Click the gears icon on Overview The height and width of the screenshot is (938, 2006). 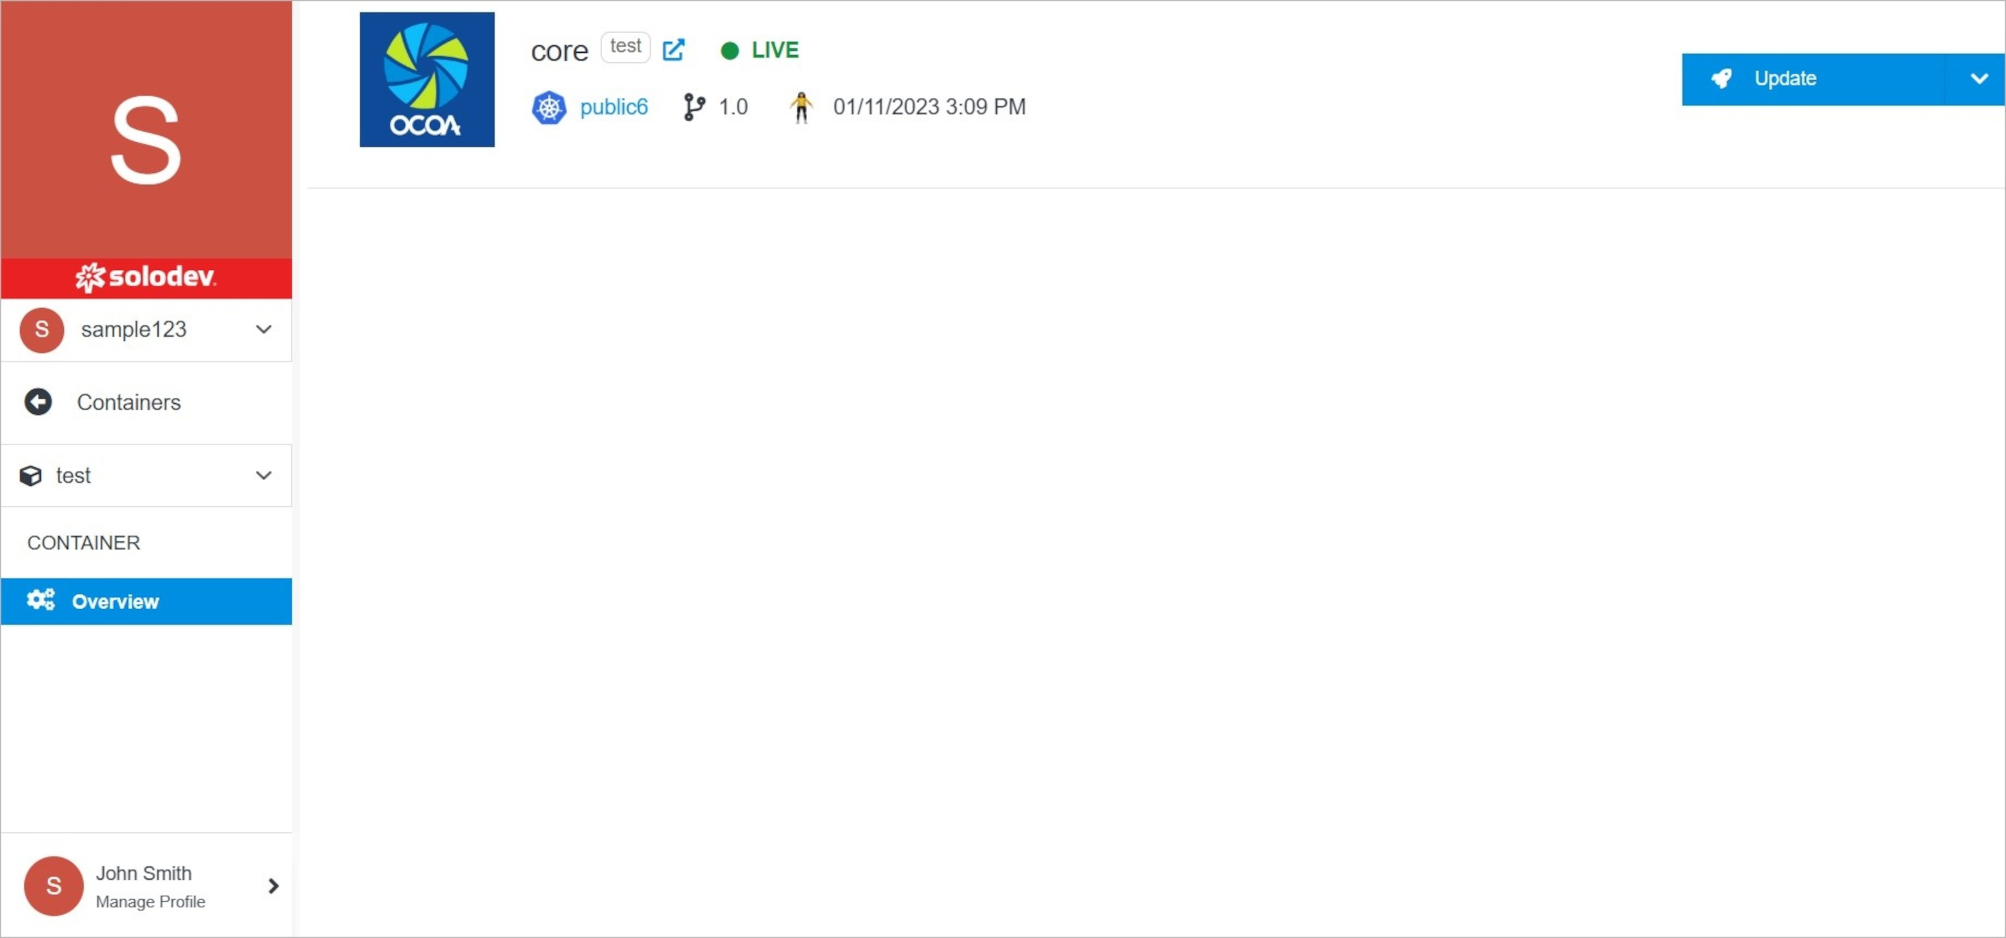pos(41,600)
